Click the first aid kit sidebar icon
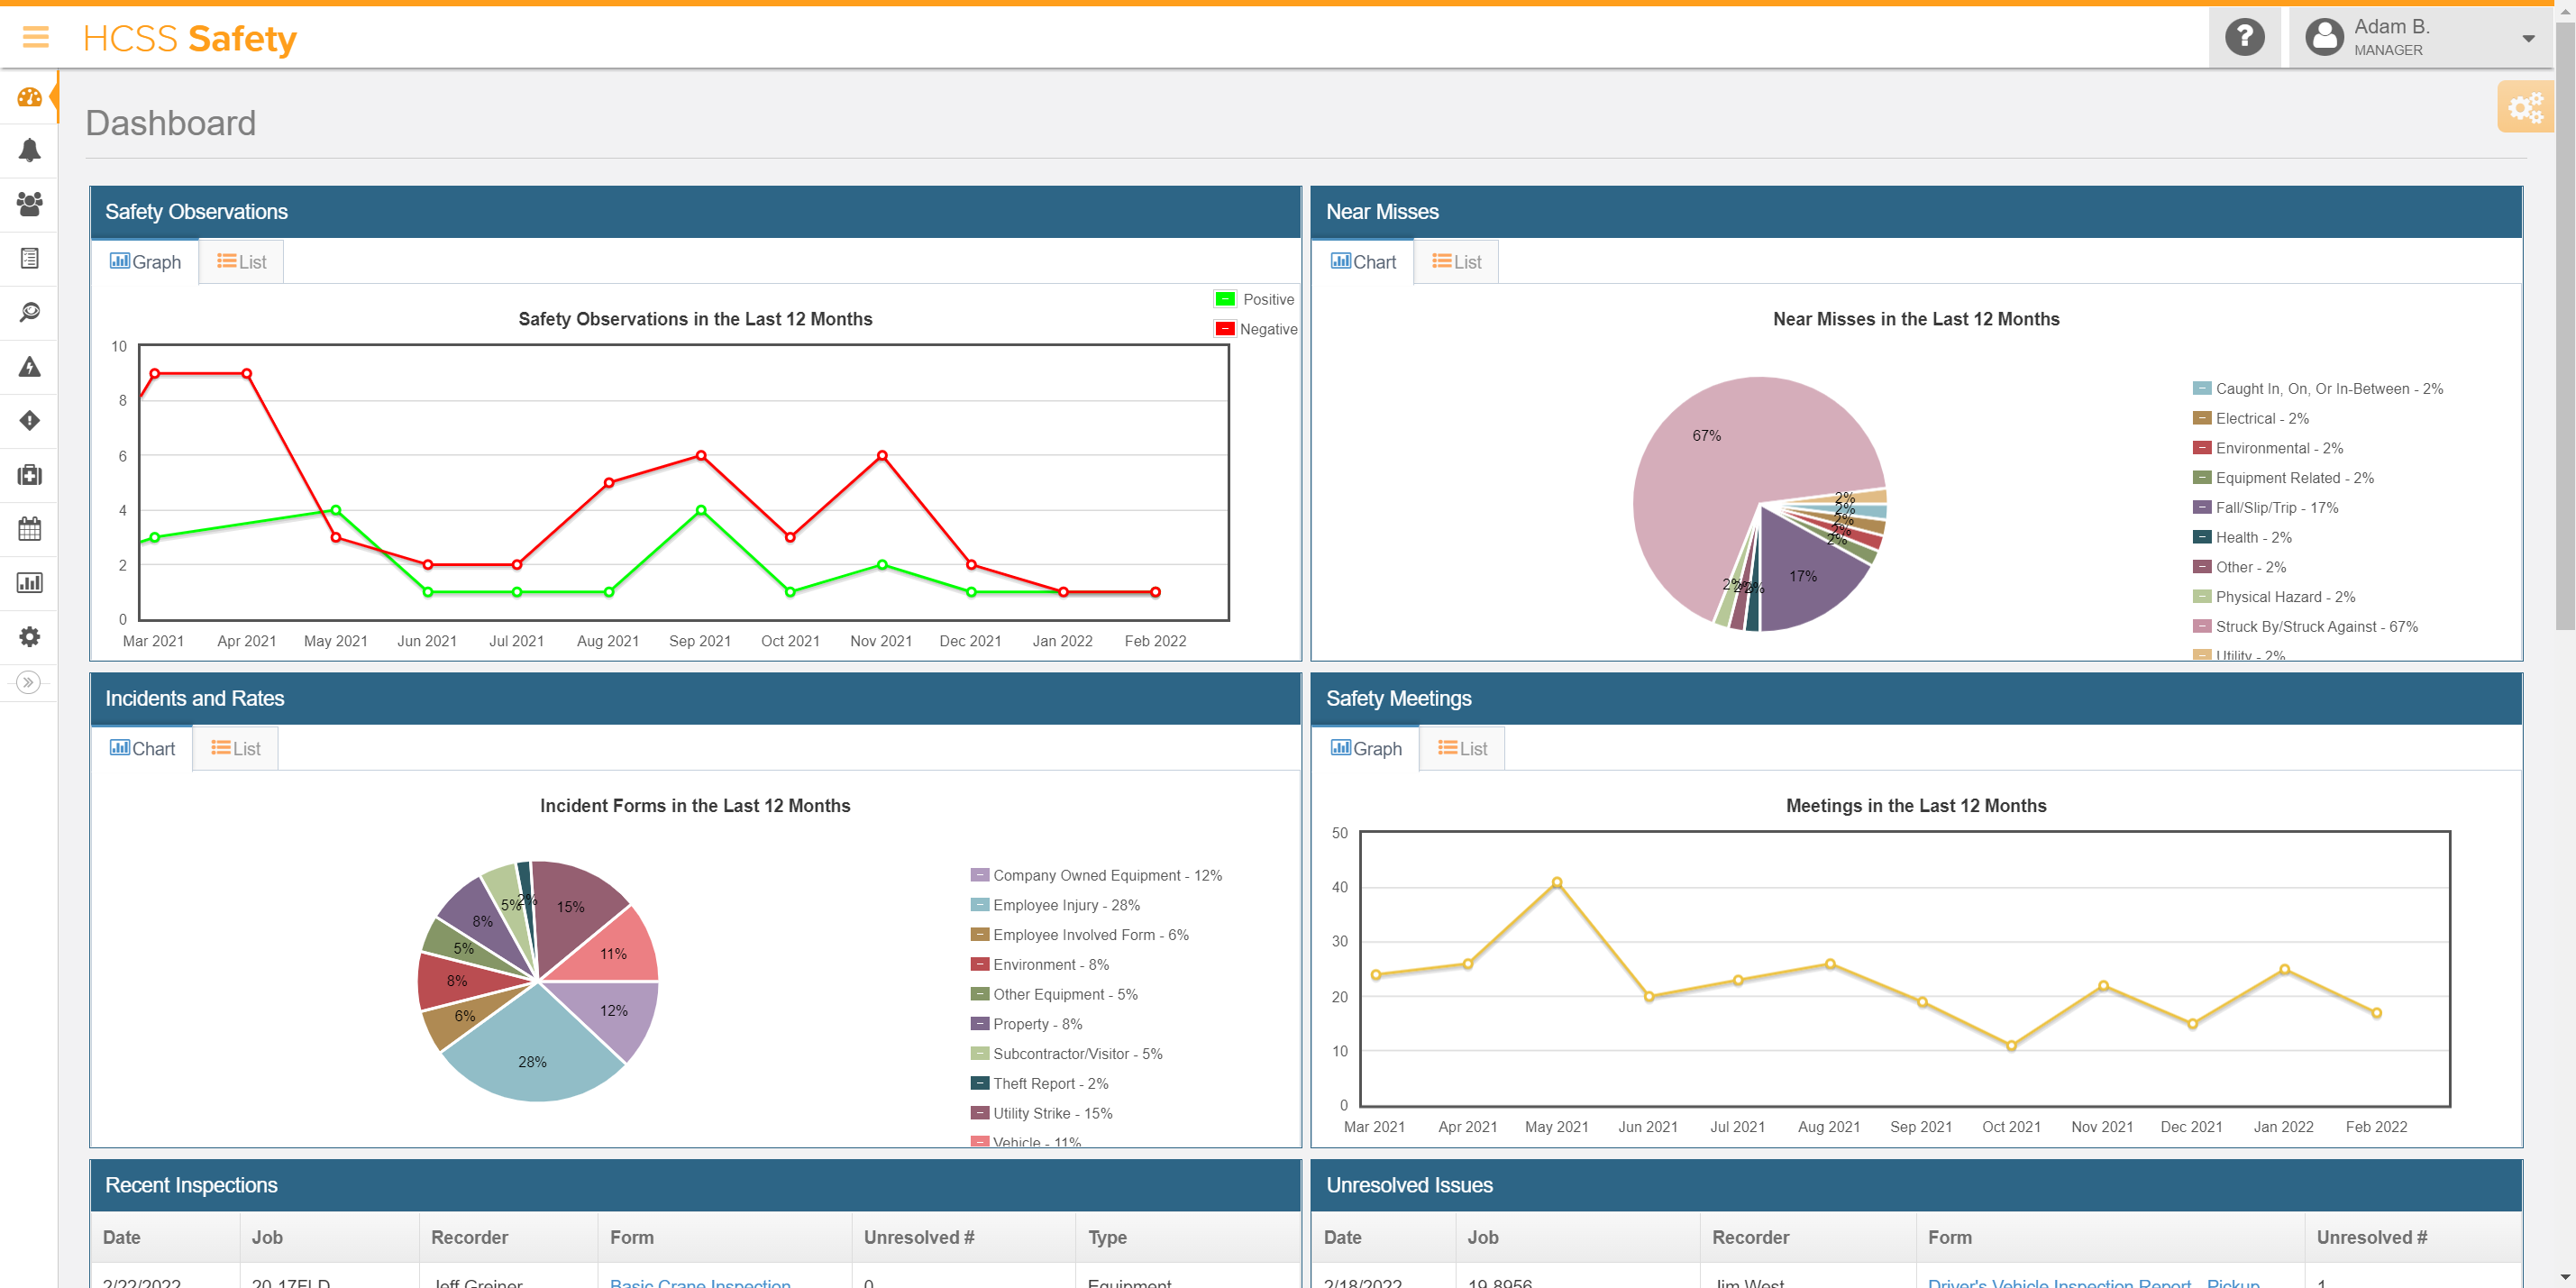This screenshot has width=2576, height=1288. point(30,475)
